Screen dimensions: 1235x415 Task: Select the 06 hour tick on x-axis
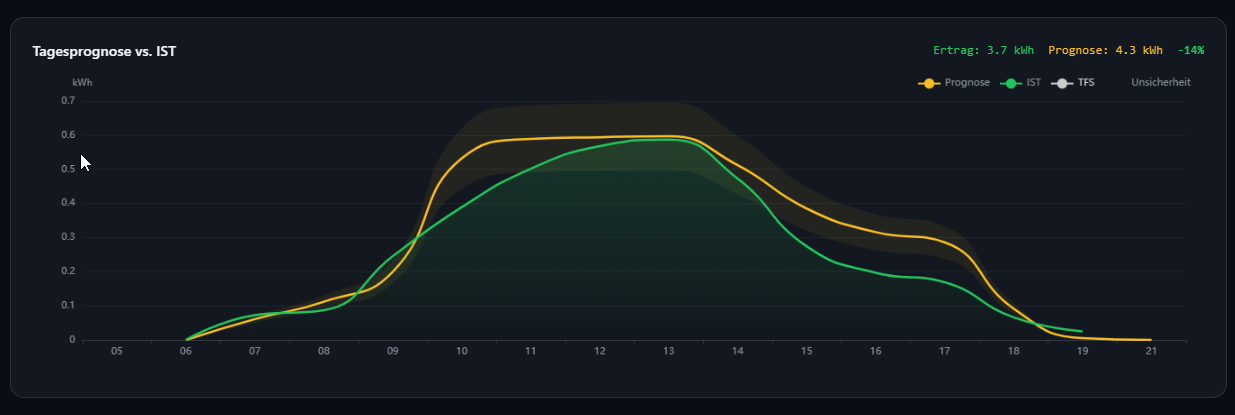(x=186, y=352)
